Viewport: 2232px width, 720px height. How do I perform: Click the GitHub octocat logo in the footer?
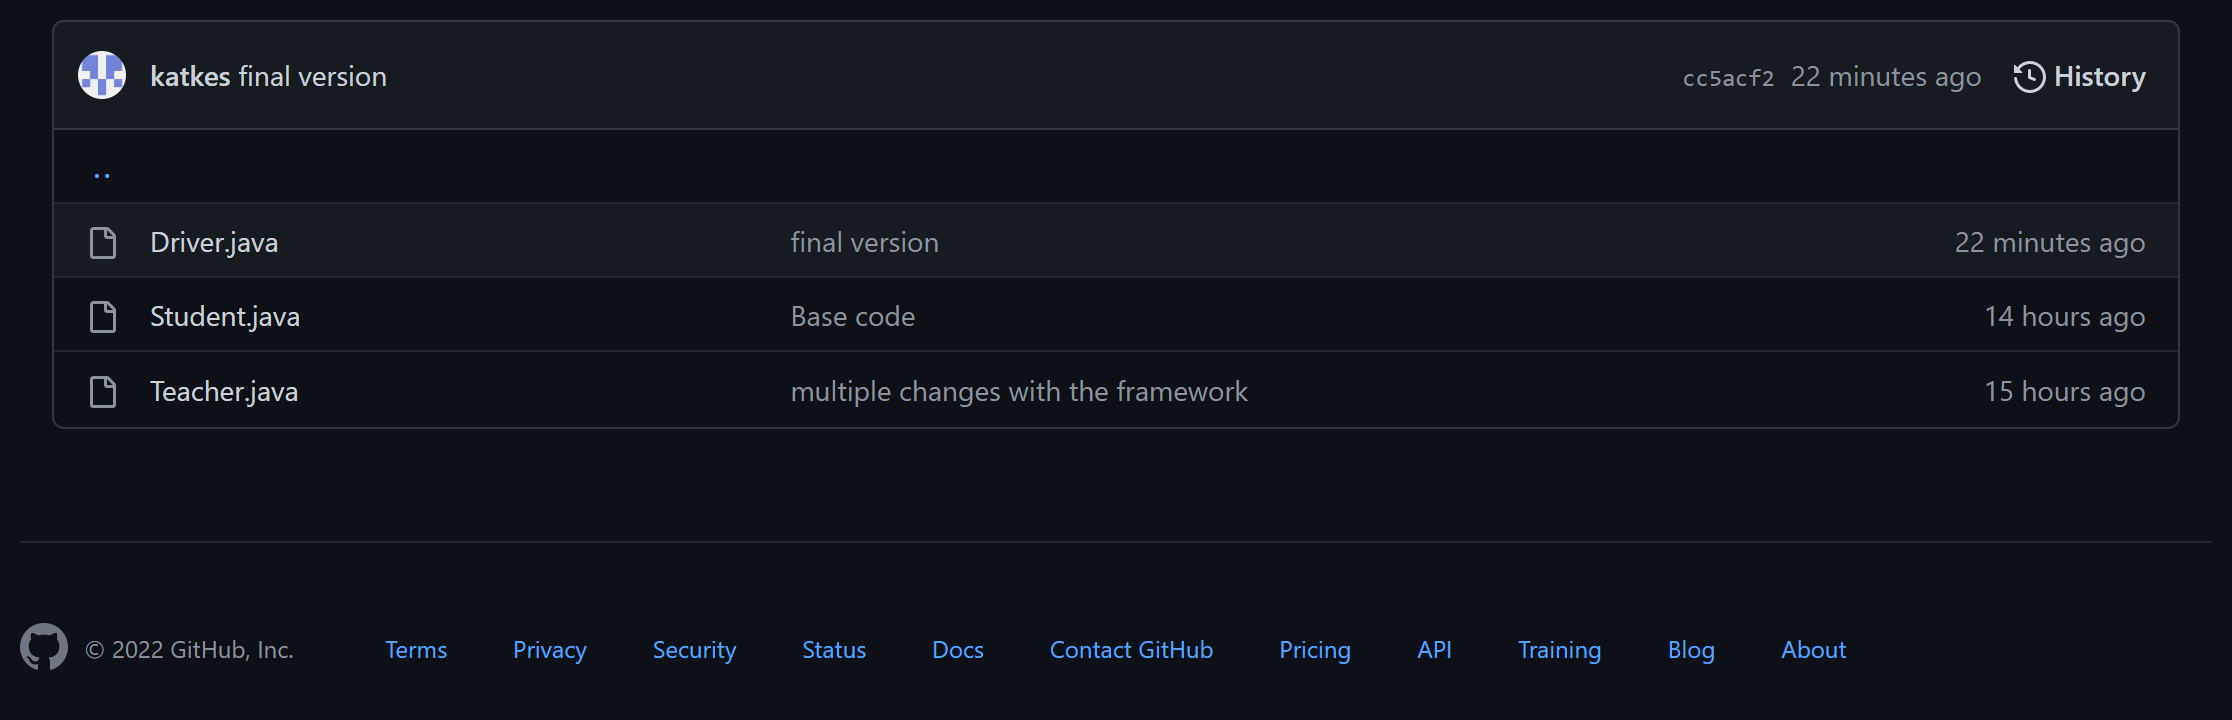42,648
